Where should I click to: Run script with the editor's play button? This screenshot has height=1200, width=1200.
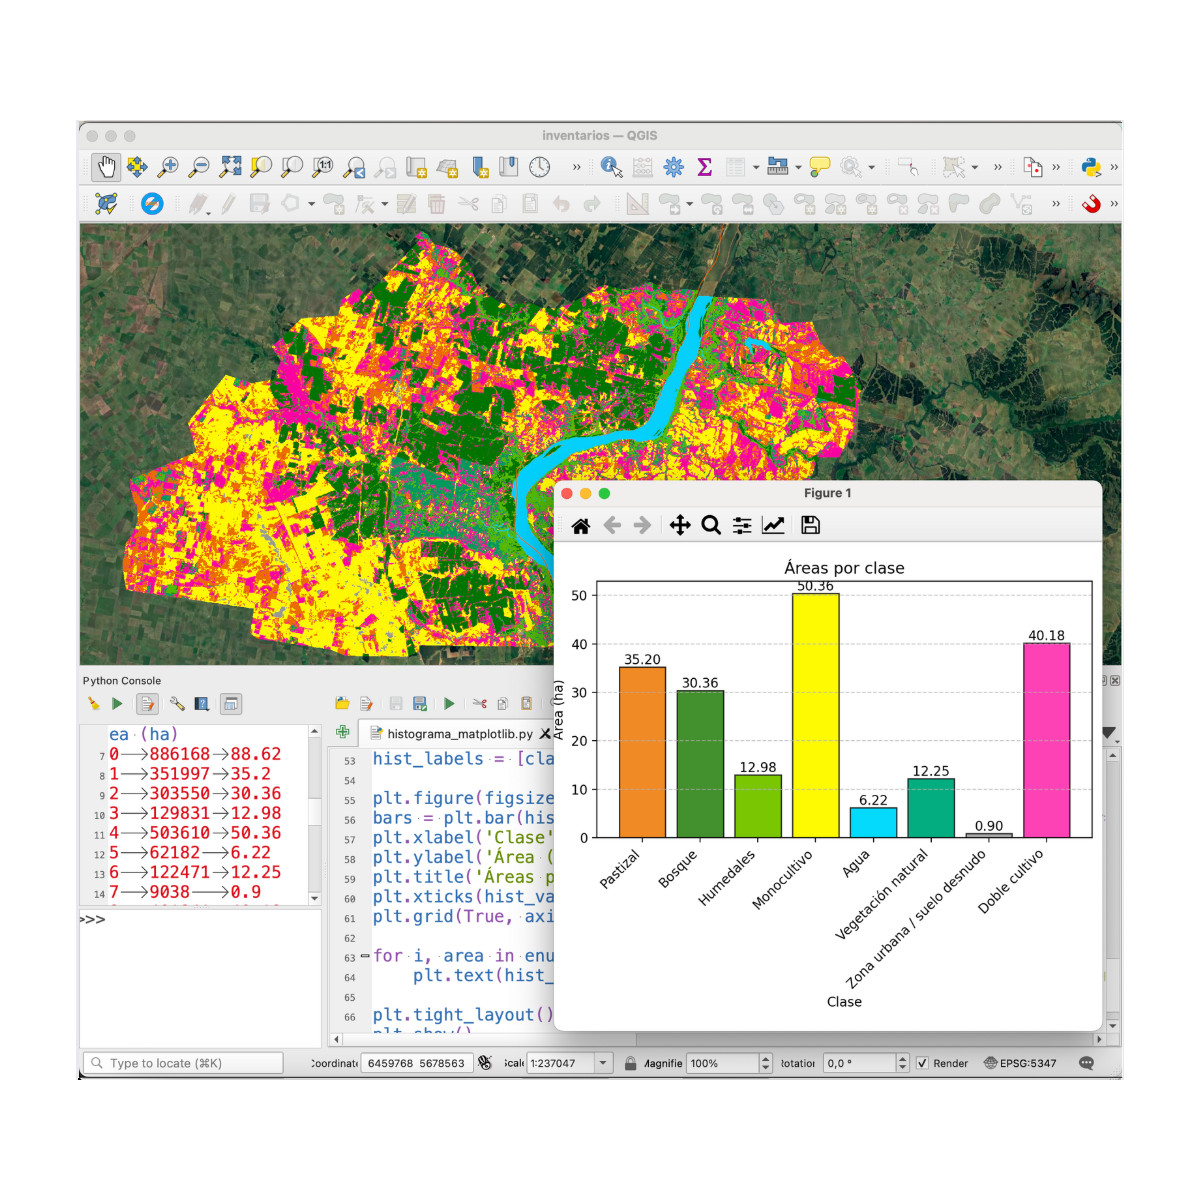(449, 704)
